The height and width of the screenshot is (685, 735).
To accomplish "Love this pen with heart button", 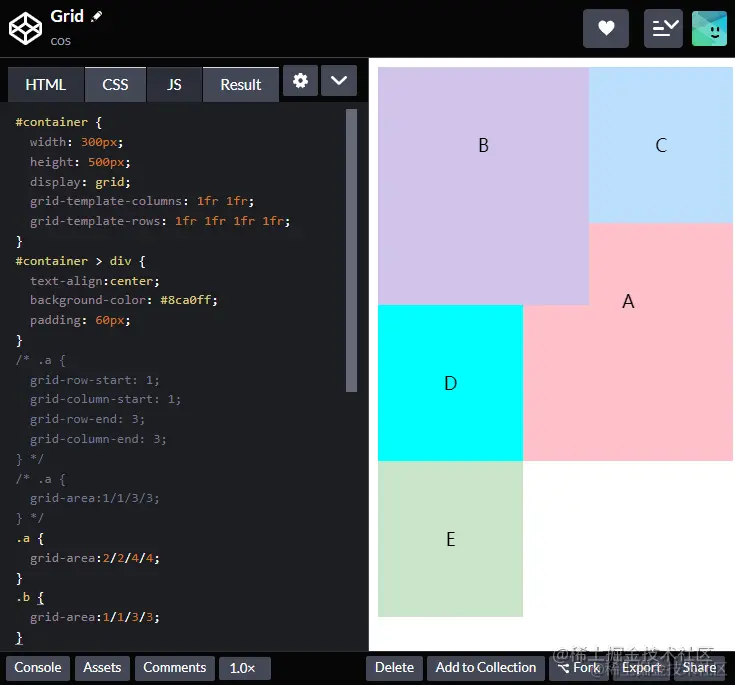I will [x=606, y=28].
